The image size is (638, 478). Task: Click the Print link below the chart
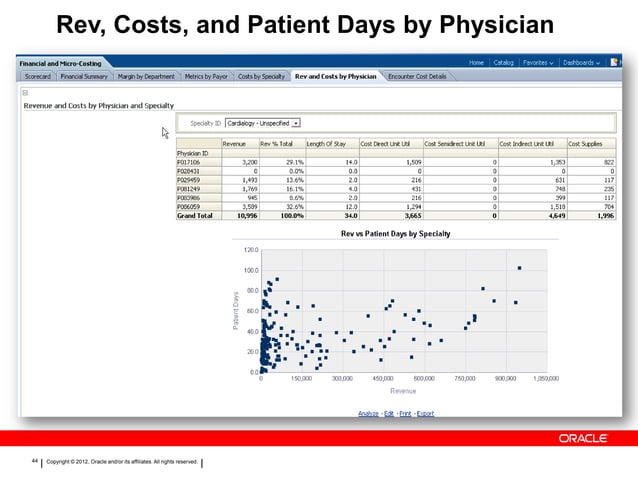click(x=405, y=413)
